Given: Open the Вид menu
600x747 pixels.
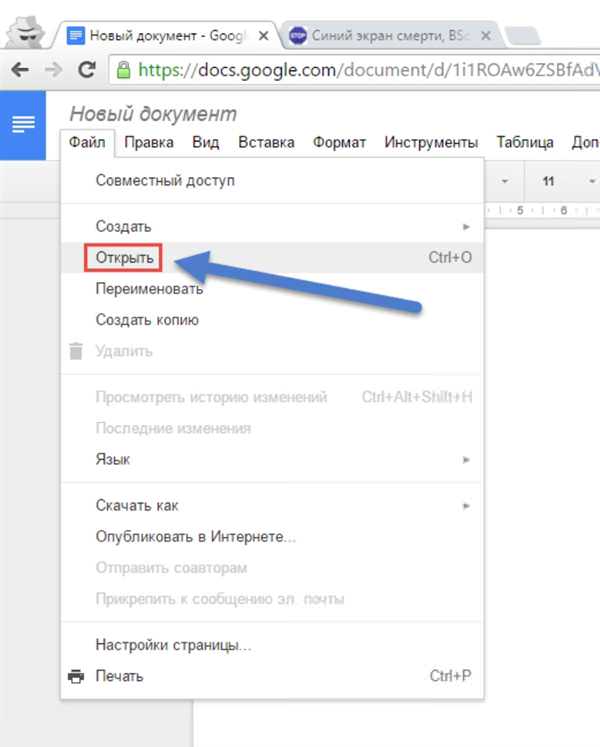Looking at the screenshot, I should tap(205, 142).
